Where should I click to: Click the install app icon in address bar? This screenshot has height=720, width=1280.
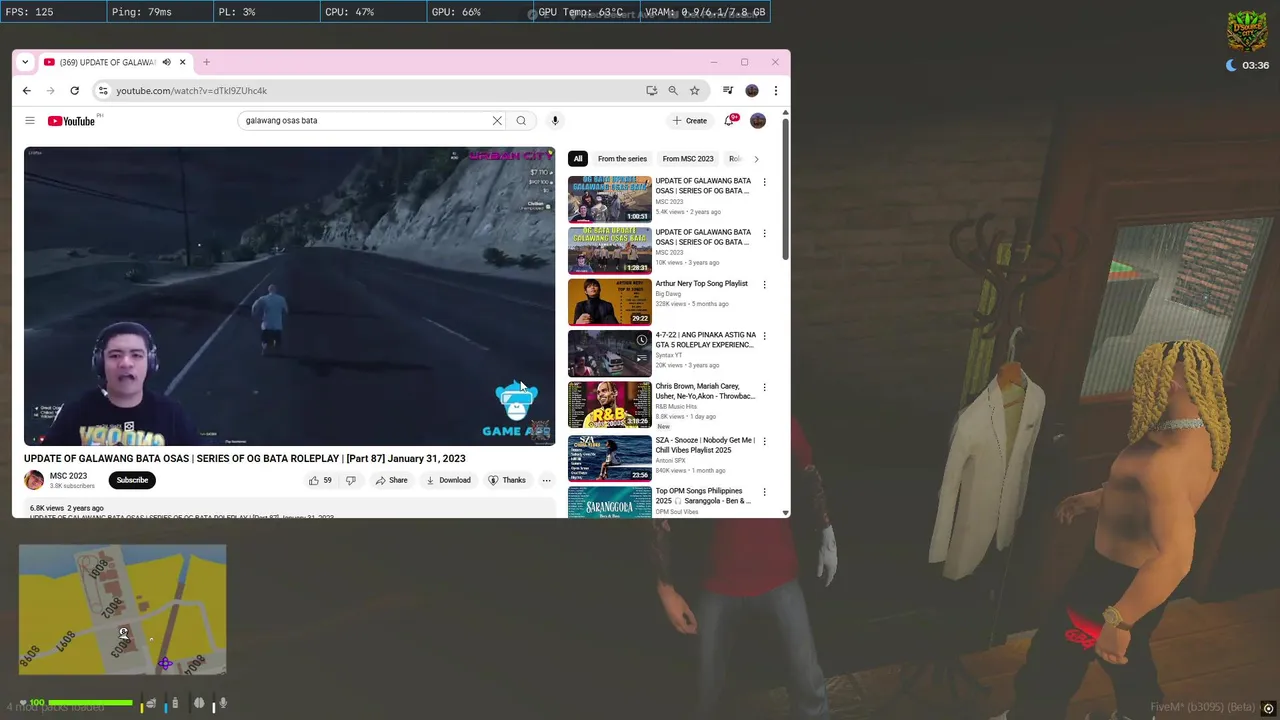click(651, 90)
